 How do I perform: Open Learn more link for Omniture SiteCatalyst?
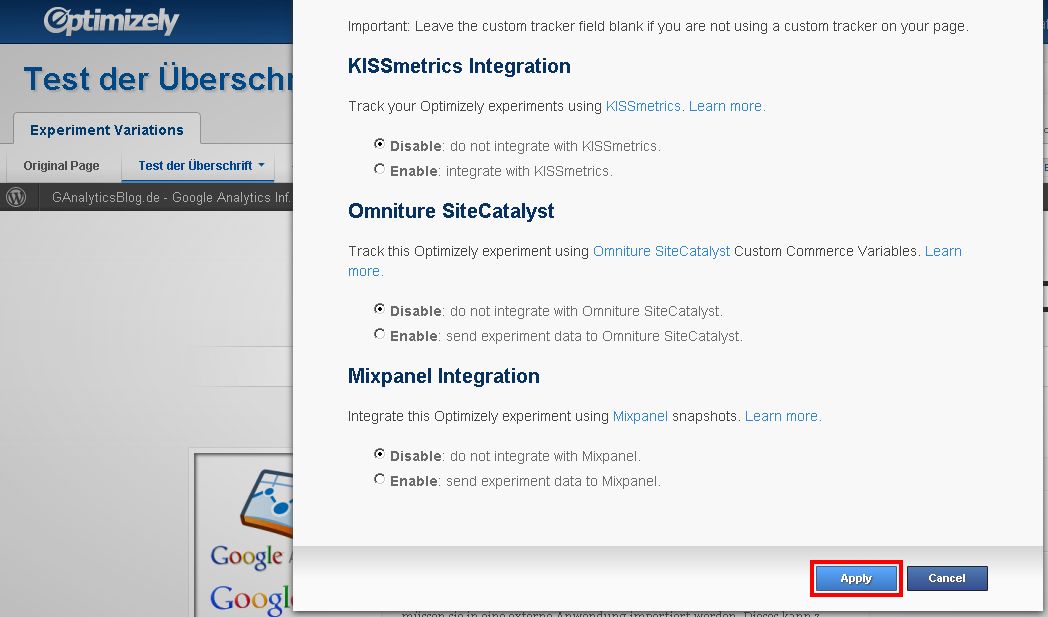(x=943, y=251)
